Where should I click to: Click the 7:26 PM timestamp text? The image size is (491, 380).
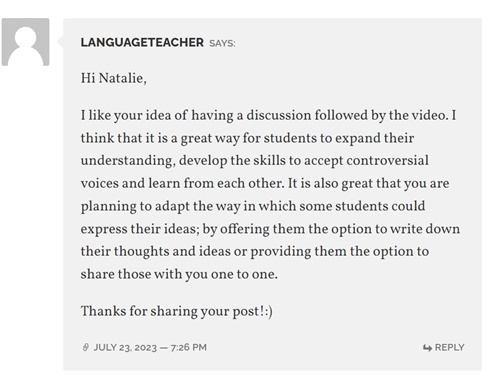(x=189, y=347)
